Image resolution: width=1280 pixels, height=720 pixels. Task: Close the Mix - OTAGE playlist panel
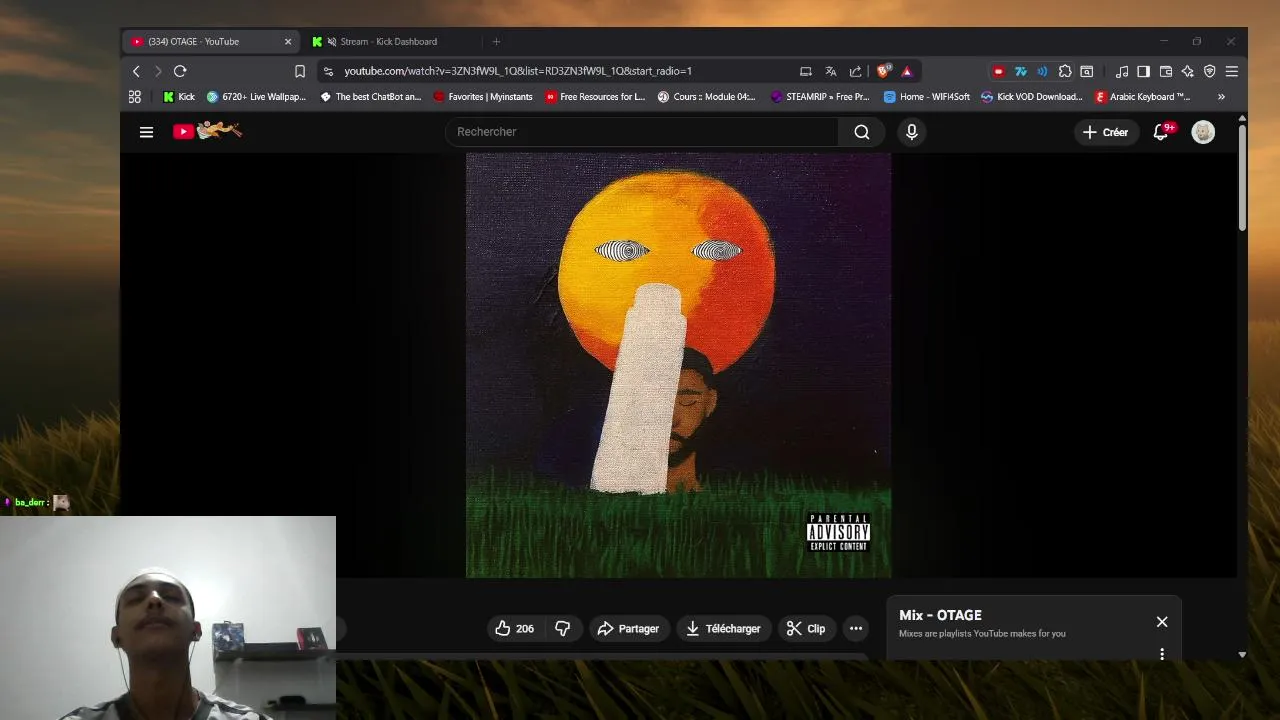click(x=1162, y=622)
